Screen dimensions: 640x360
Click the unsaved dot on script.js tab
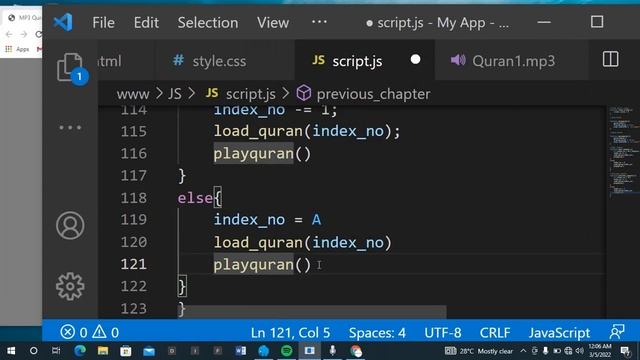(x=416, y=60)
